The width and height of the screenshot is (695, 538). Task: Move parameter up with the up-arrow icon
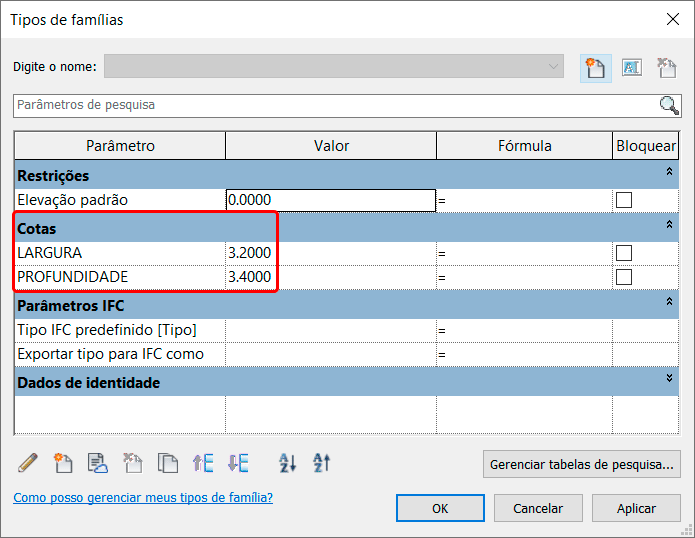(x=203, y=463)
